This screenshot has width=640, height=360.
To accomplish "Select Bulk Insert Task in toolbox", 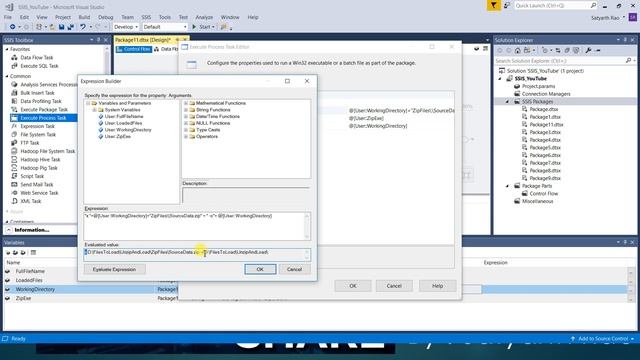I will coord(37,93).
